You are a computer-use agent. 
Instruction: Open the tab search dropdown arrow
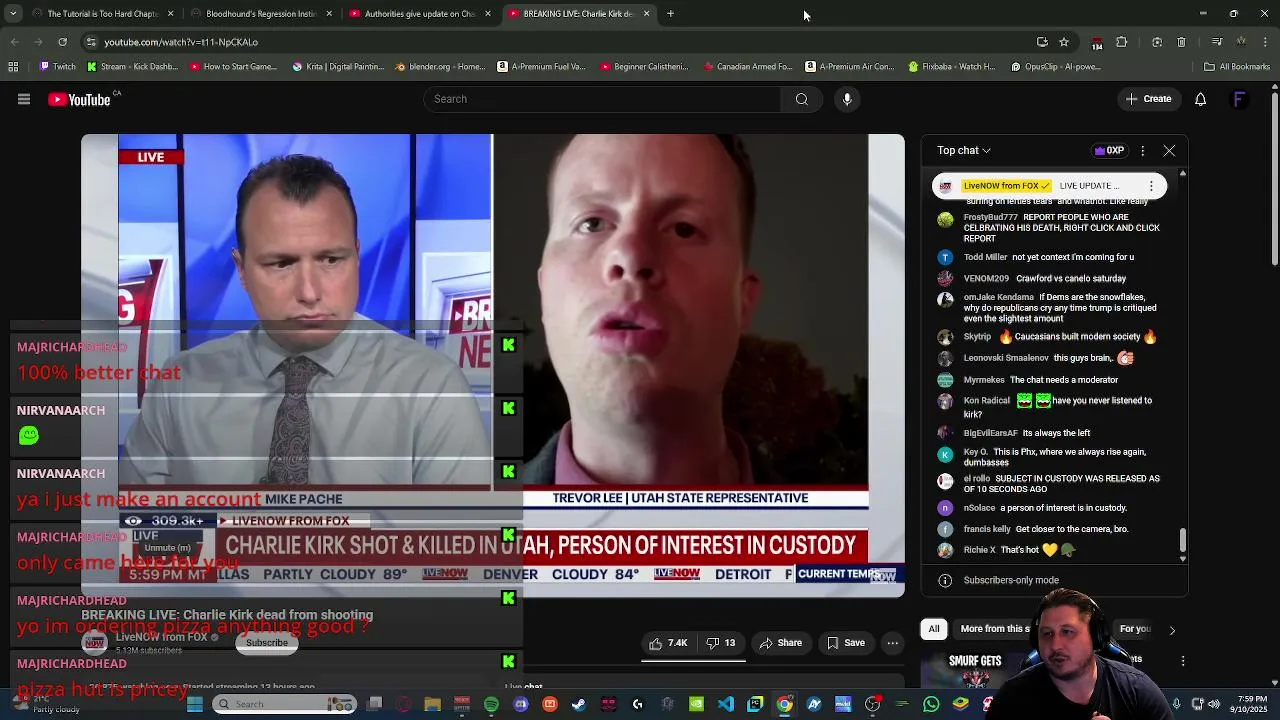tap(13, 14)
